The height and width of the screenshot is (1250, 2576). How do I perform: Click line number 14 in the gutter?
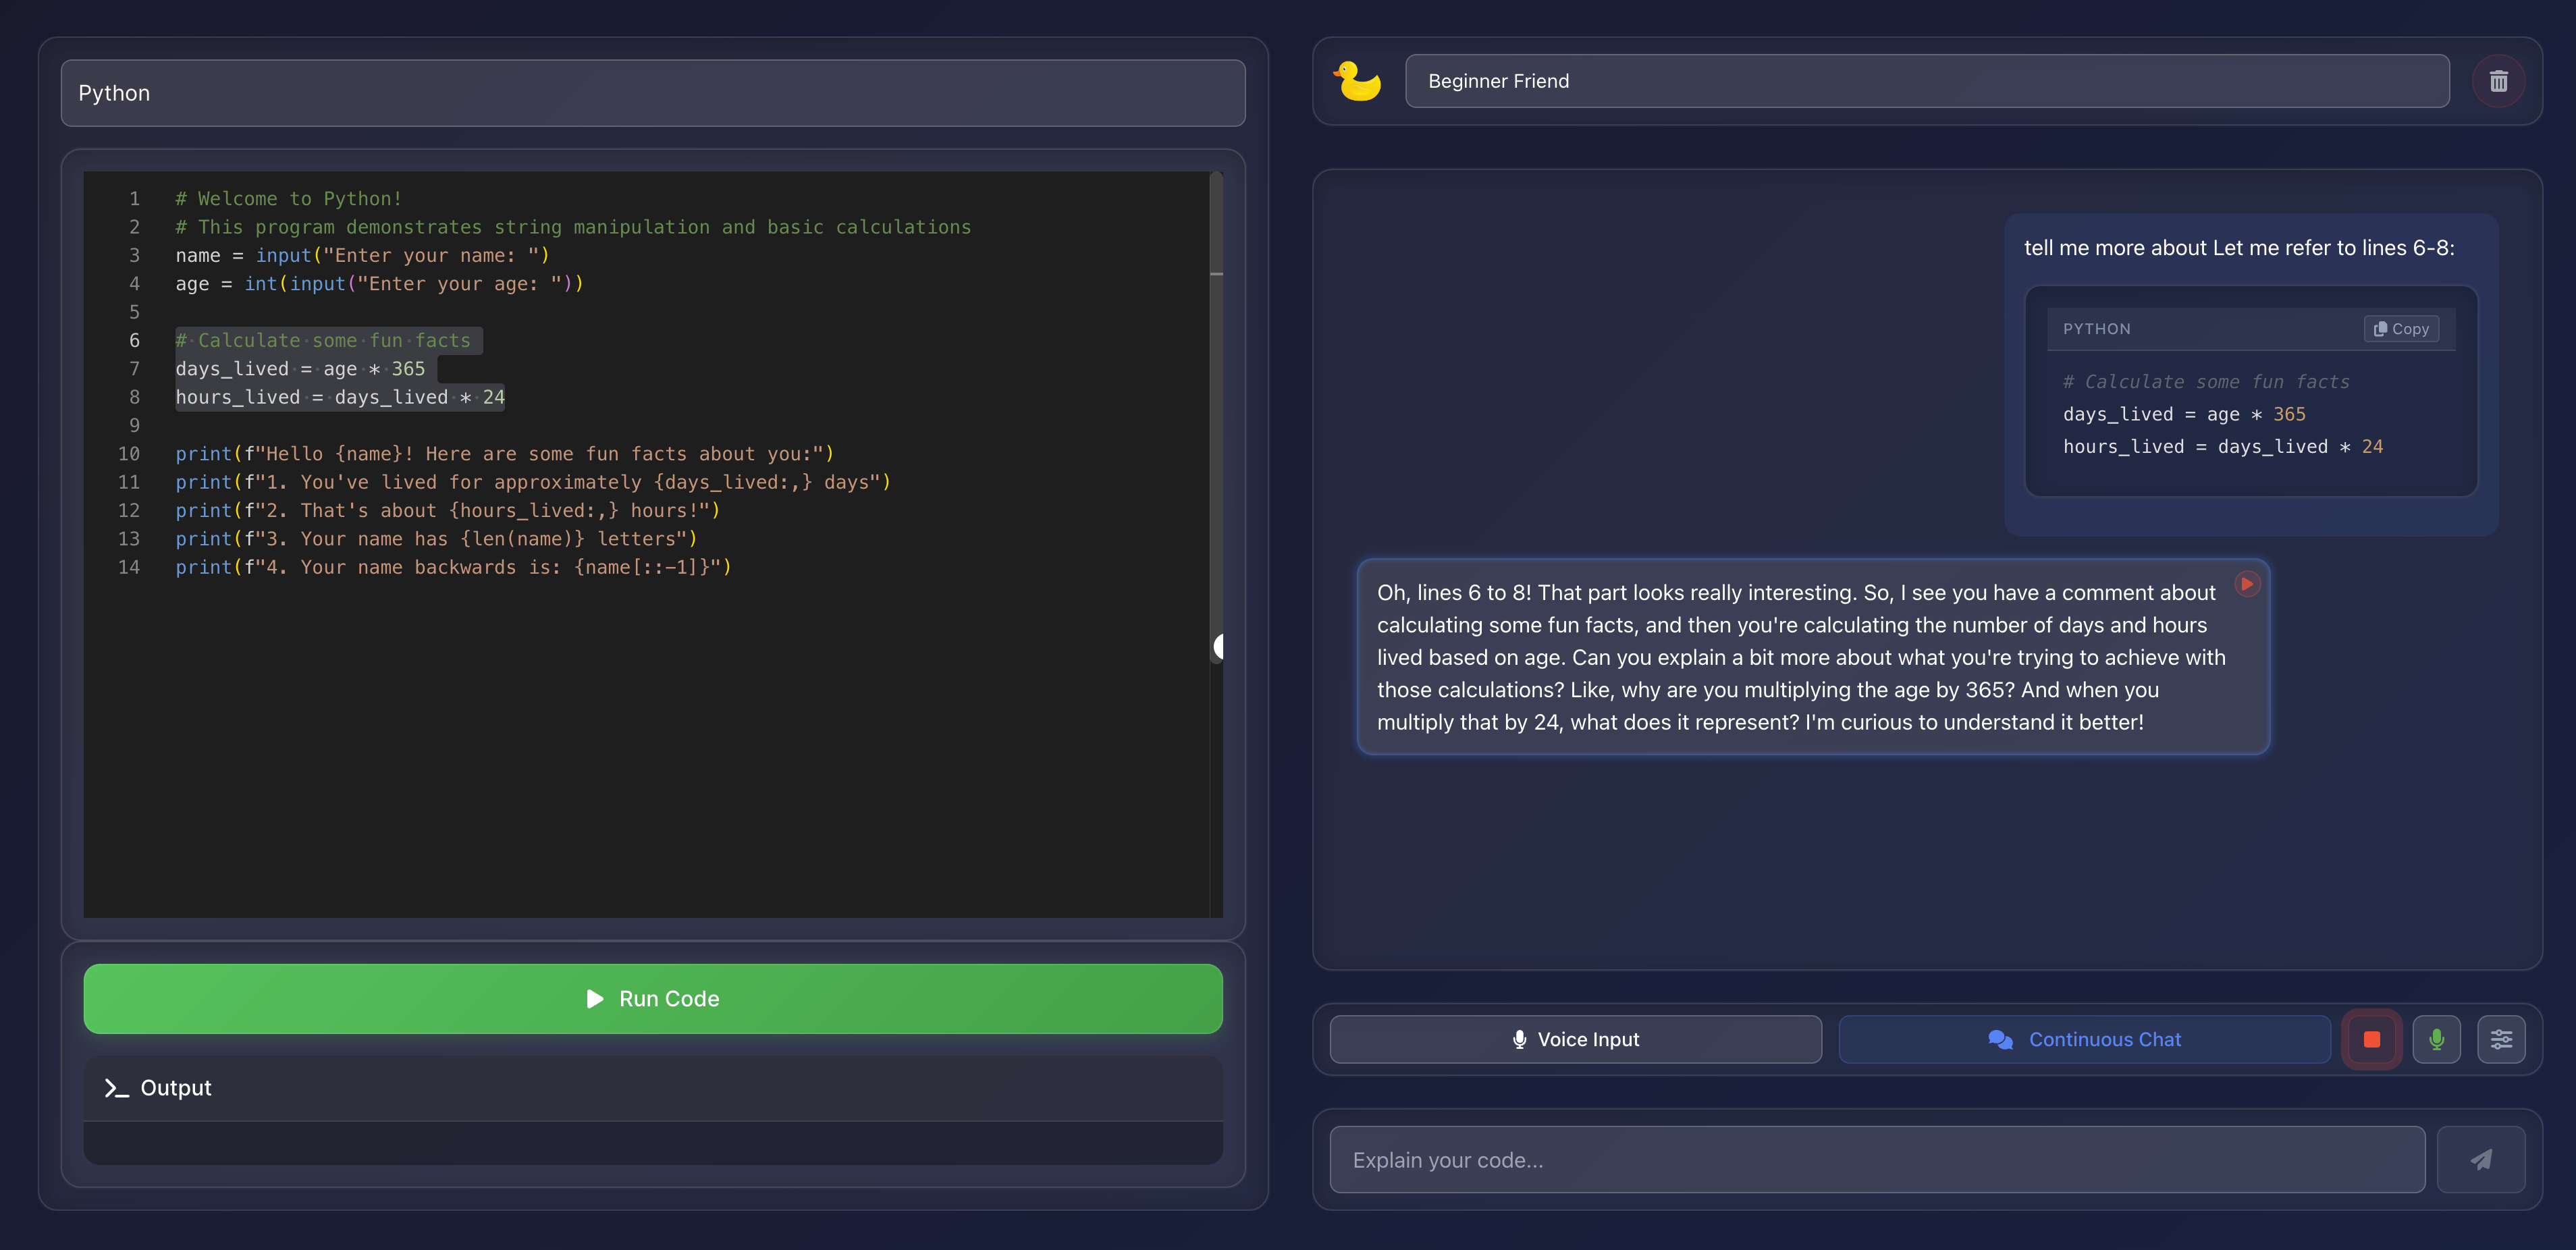129,568
